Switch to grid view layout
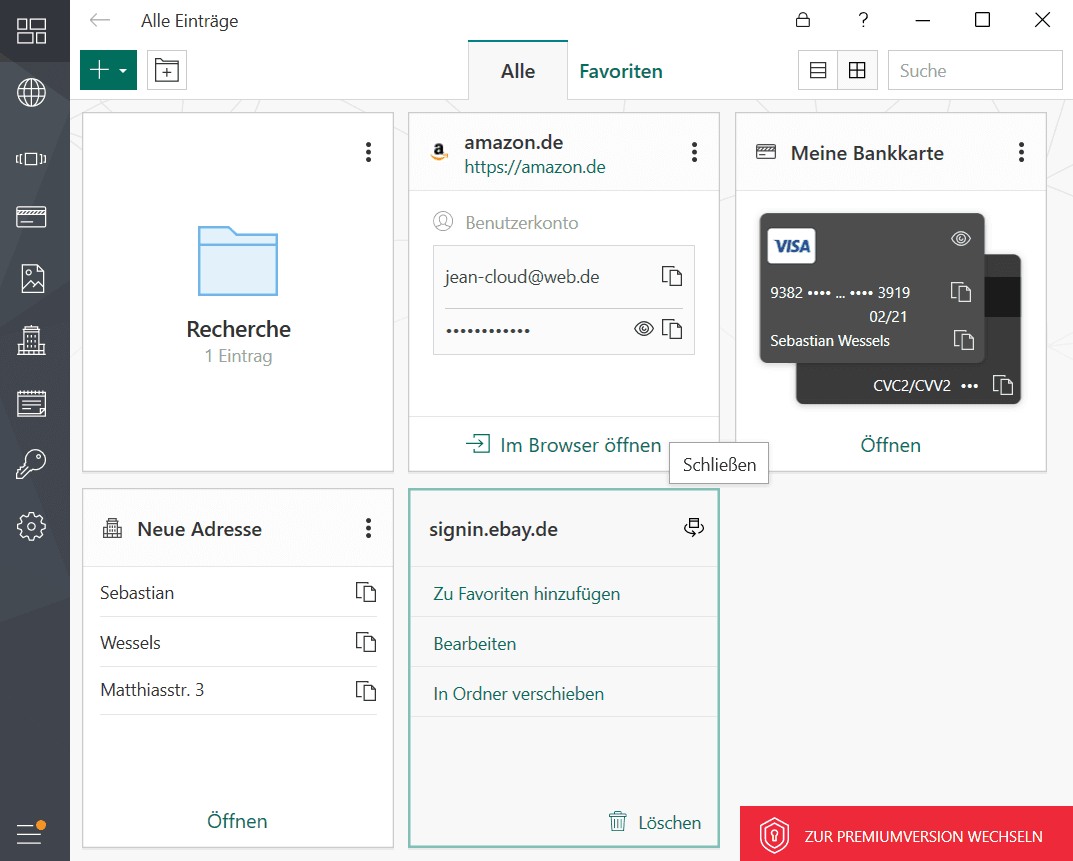 point(857,70)
